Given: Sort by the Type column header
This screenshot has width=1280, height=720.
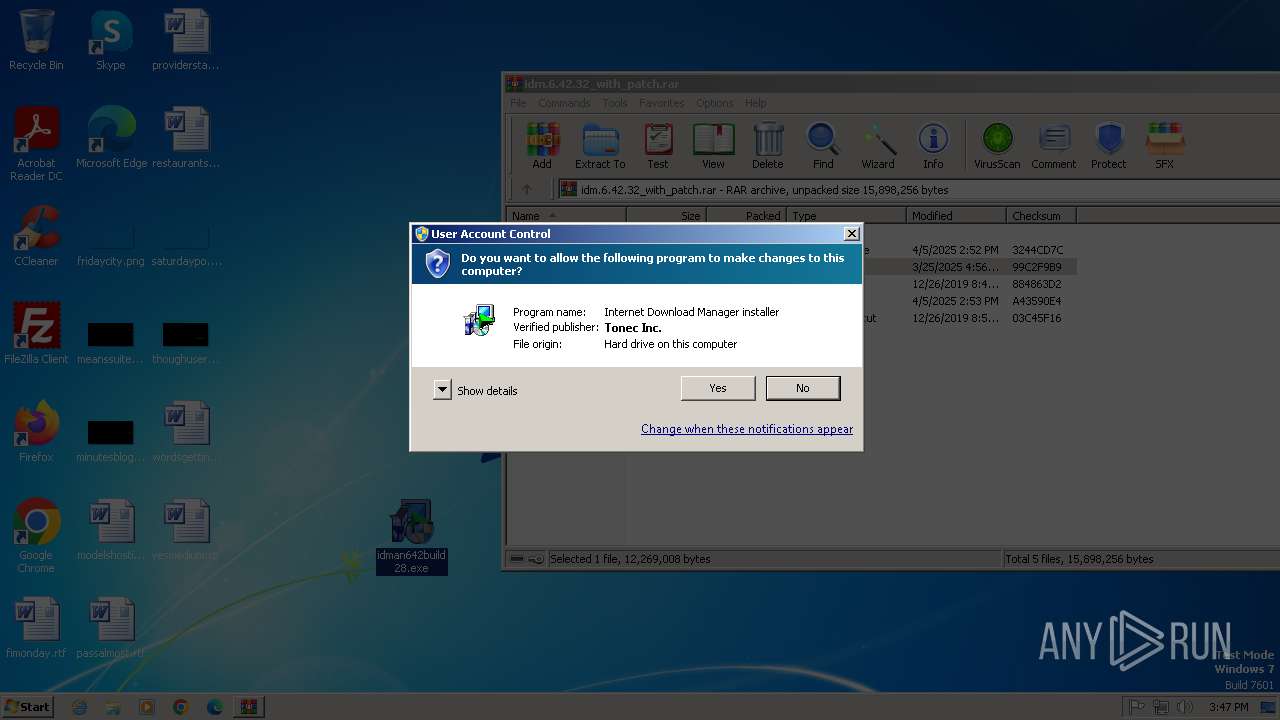Looking at the screenshot, I should [x=846, y=216].
